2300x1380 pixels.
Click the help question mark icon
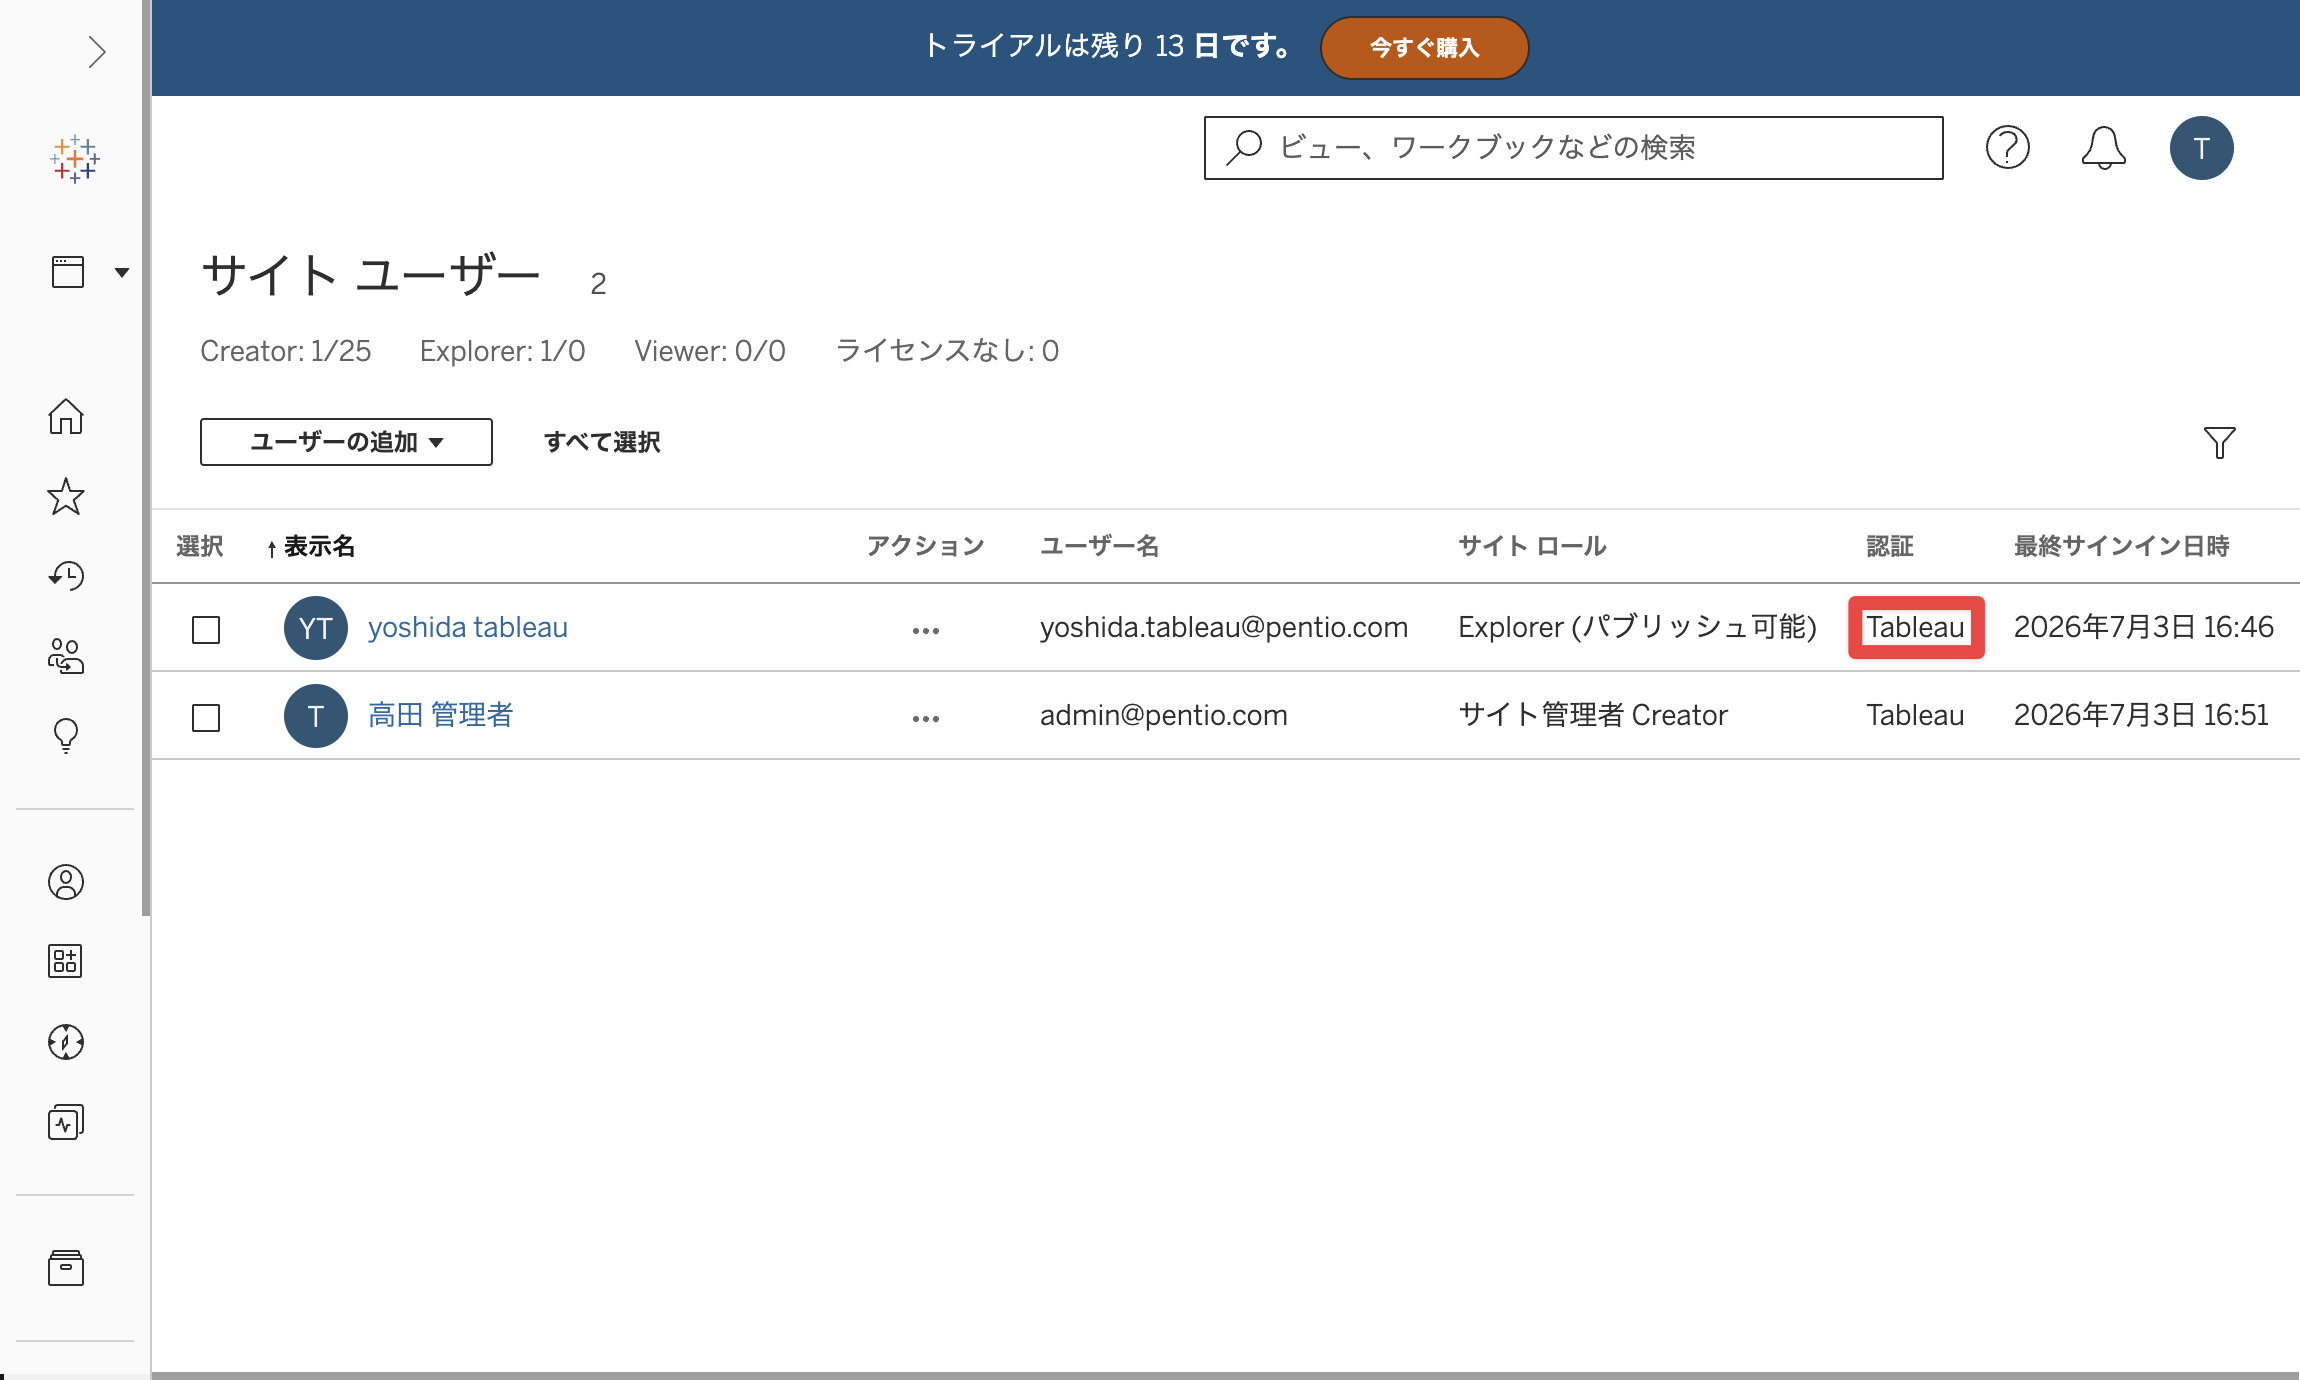coord(2008,148)
